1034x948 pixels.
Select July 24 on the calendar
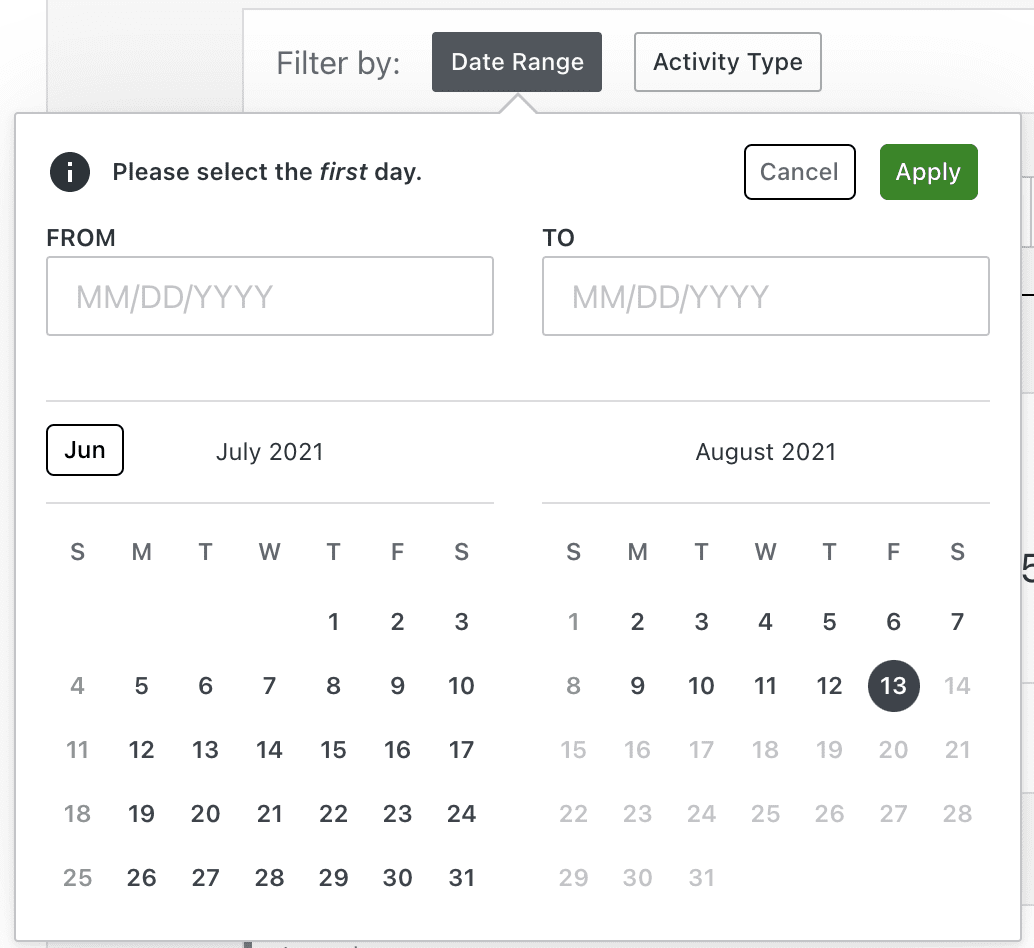pyautogui.click(x=461, y=813)
